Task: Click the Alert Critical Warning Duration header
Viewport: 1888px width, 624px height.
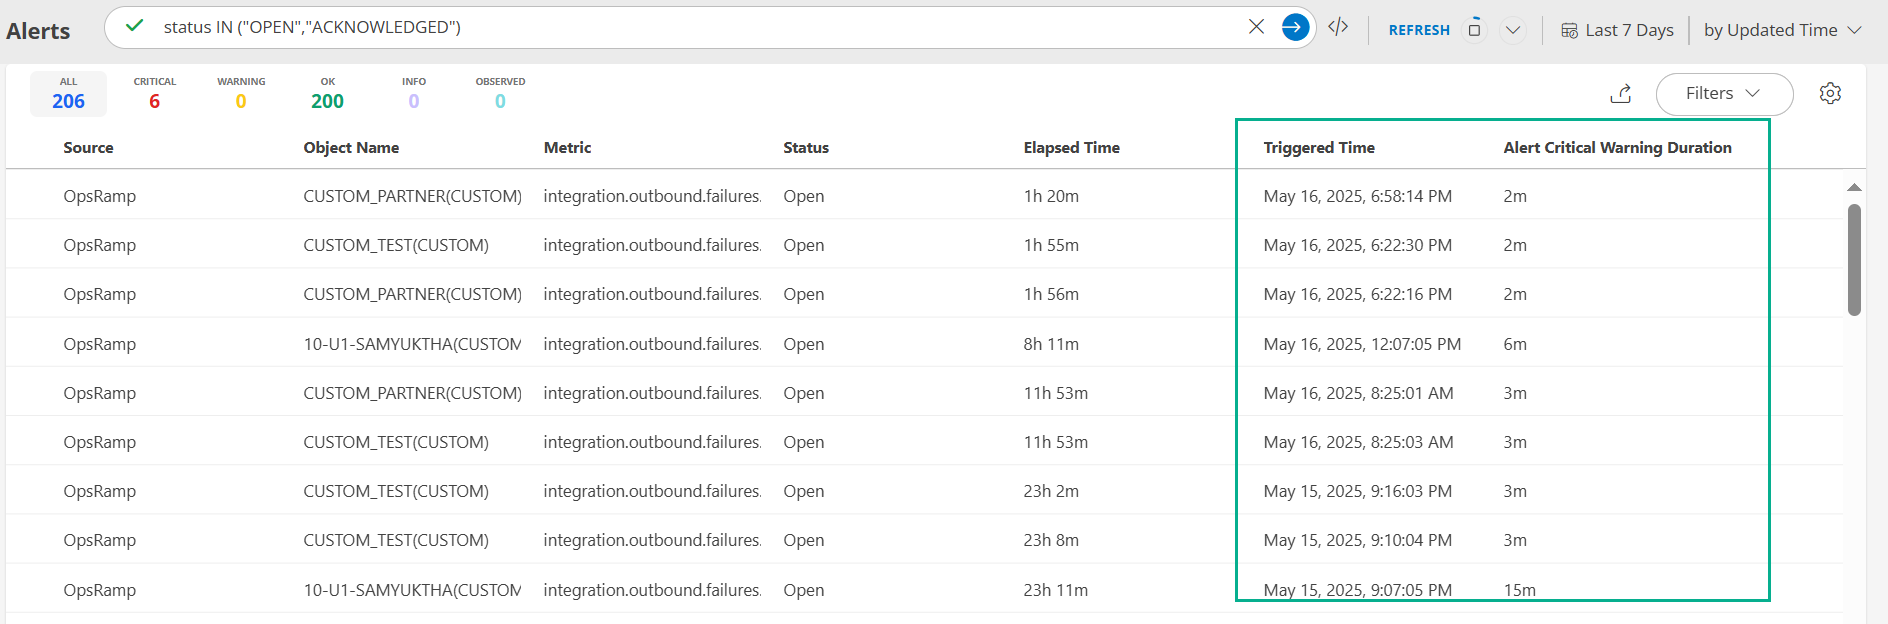Action: coord(1617,147)
